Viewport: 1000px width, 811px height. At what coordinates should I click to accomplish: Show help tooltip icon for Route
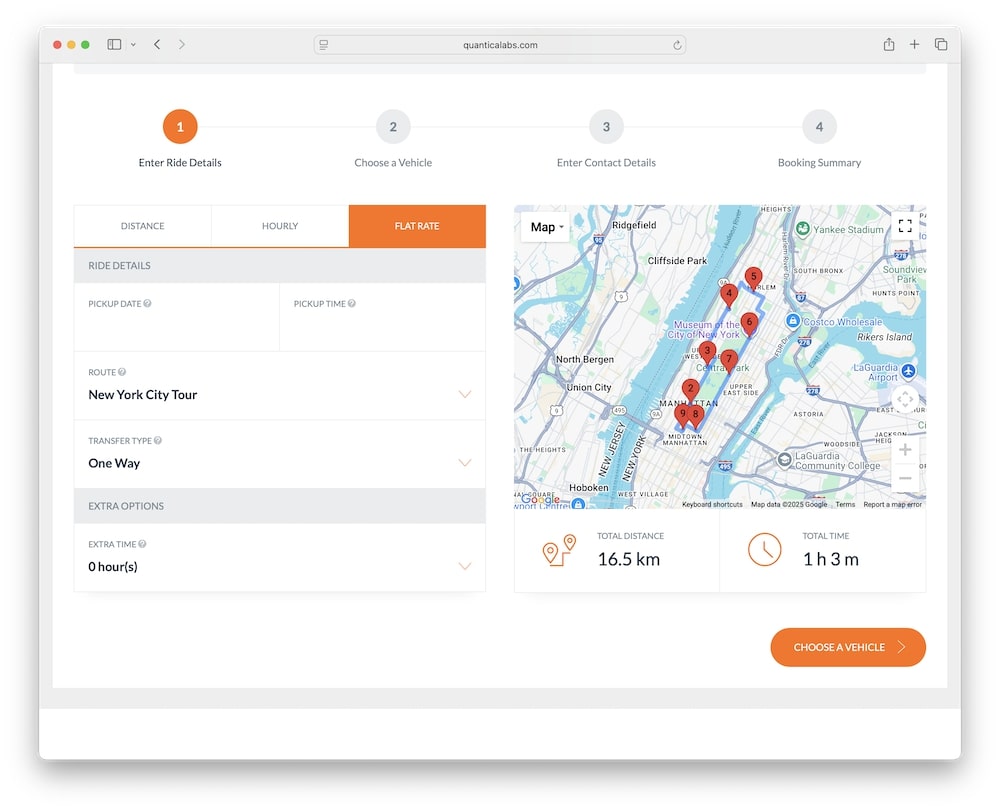[122, 372]
